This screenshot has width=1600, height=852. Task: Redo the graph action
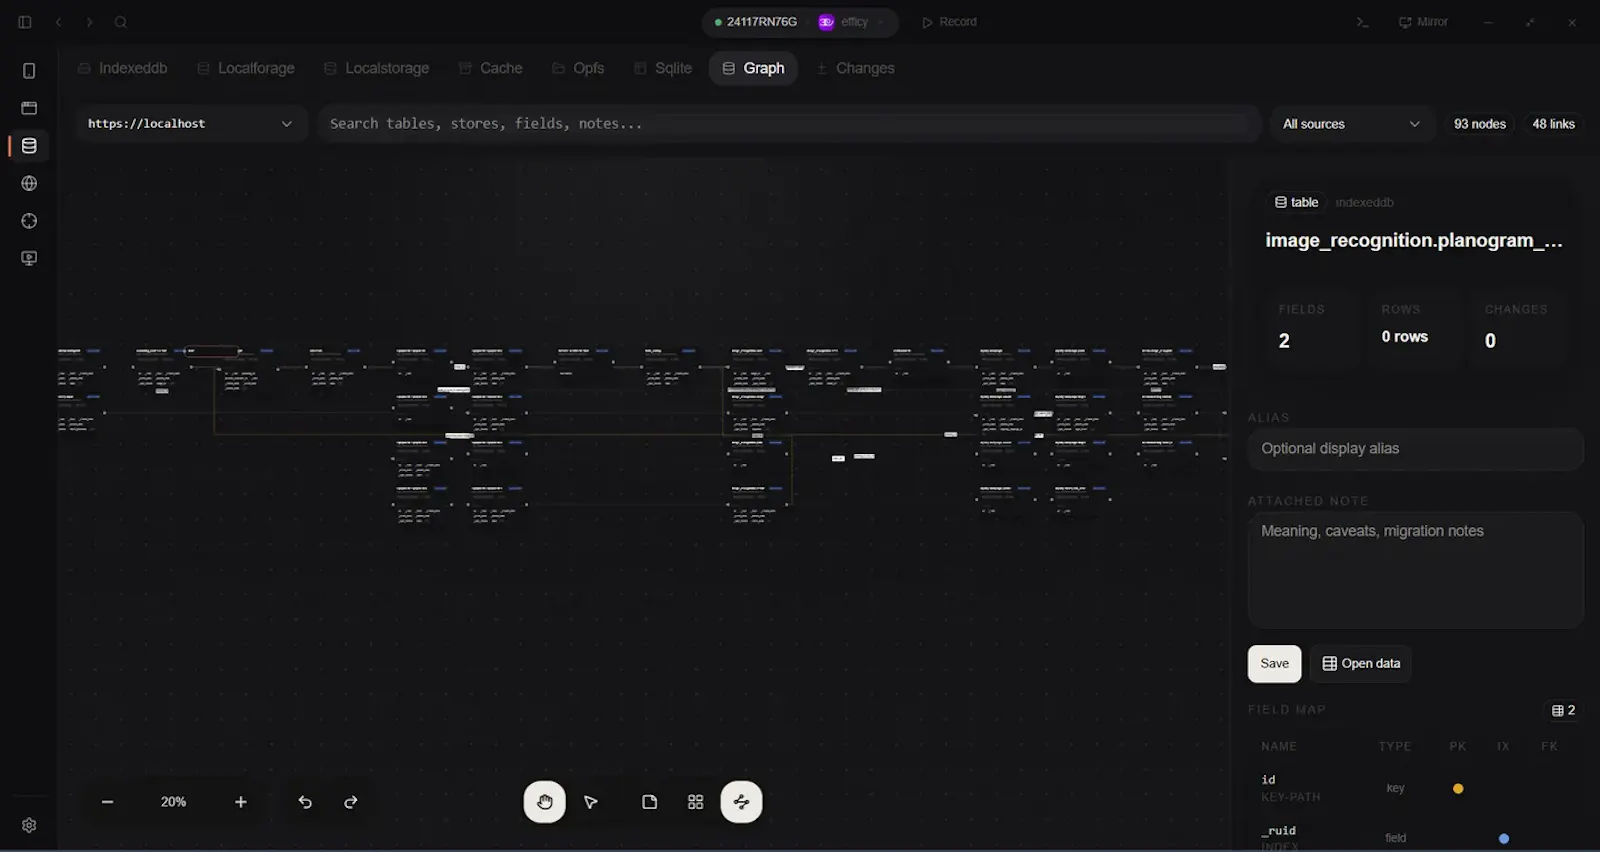tap(351, 802)
